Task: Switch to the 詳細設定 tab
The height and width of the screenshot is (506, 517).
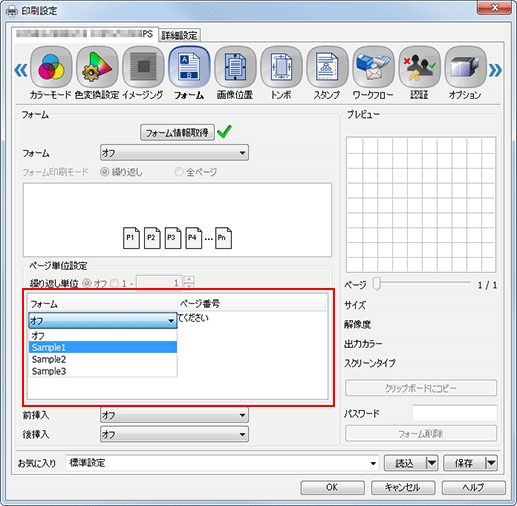Action: (x=179, y=35)
